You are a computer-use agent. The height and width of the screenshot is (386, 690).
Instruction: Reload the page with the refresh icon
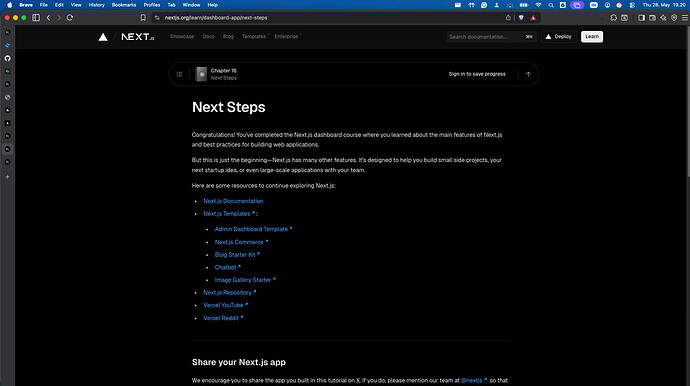point(70,18)
